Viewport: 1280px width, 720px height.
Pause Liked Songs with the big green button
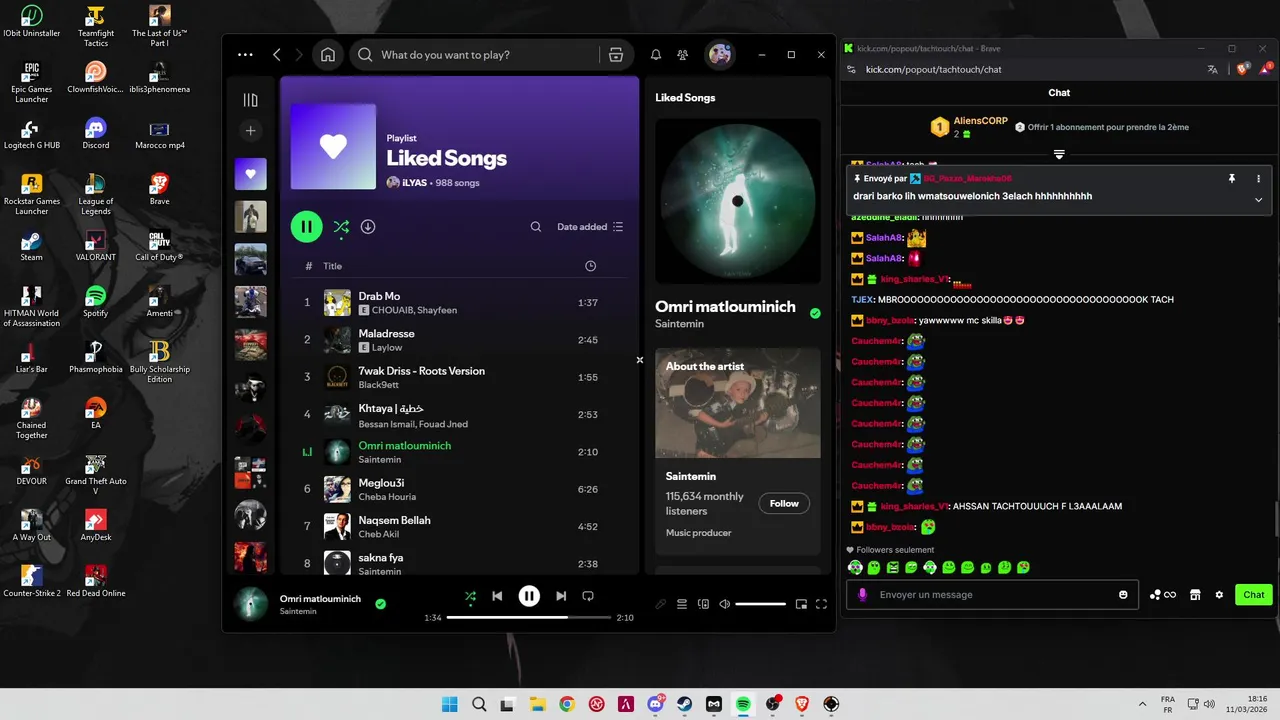pyautogui.click(x=307, y=227)
